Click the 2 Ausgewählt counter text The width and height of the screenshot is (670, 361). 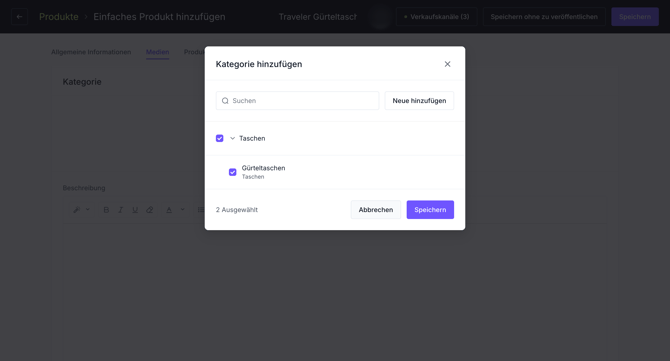(237, 210)
